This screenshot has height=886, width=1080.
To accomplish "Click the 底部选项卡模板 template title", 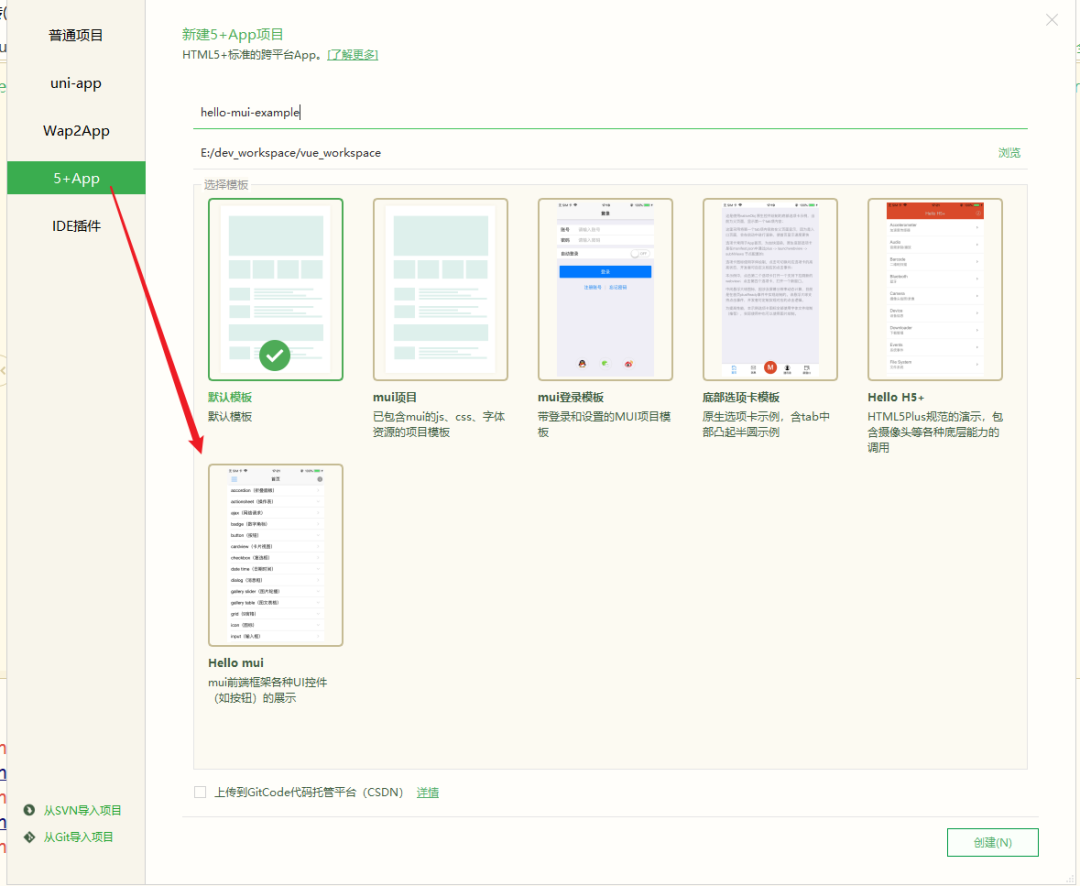I will click(741, 397).
